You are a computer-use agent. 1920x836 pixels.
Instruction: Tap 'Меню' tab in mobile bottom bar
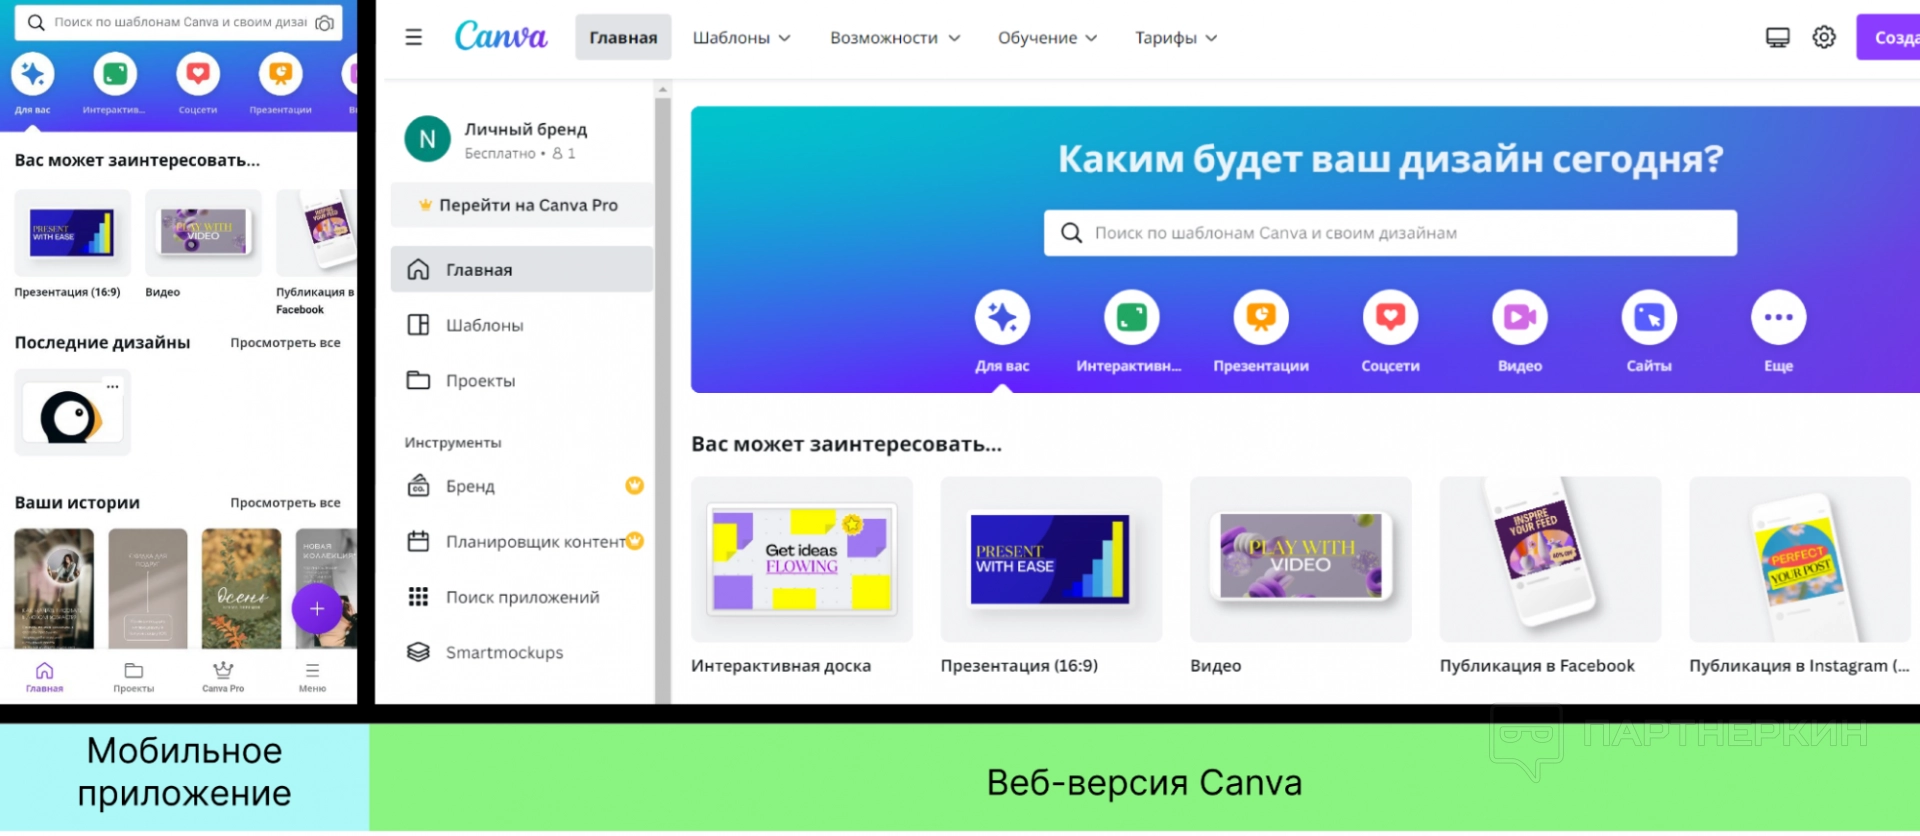[x=312, y=677]
